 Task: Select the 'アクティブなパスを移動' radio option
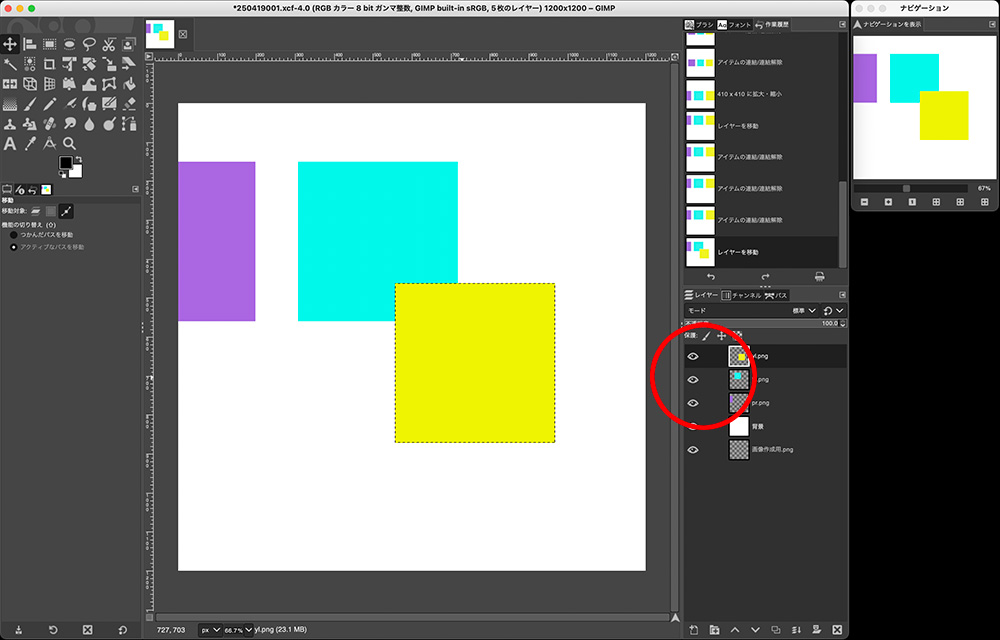pos(14,247)
